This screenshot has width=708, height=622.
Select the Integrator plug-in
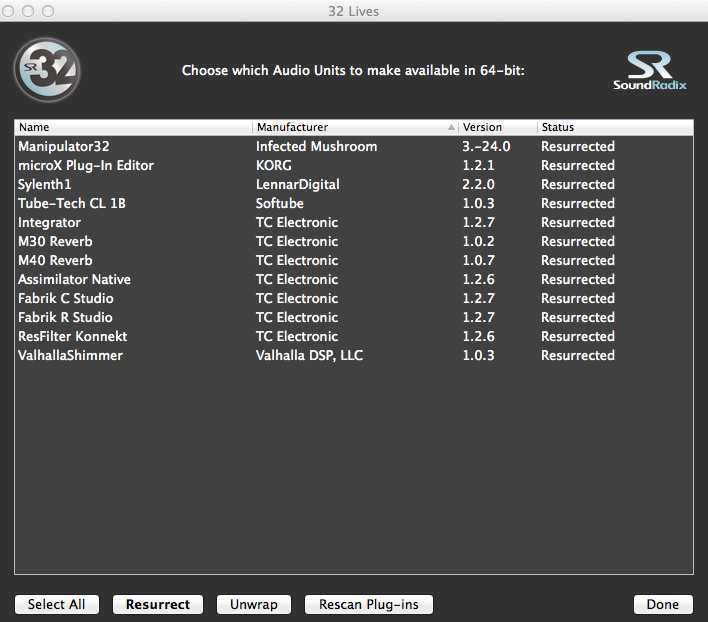click(x=354, y=222)
